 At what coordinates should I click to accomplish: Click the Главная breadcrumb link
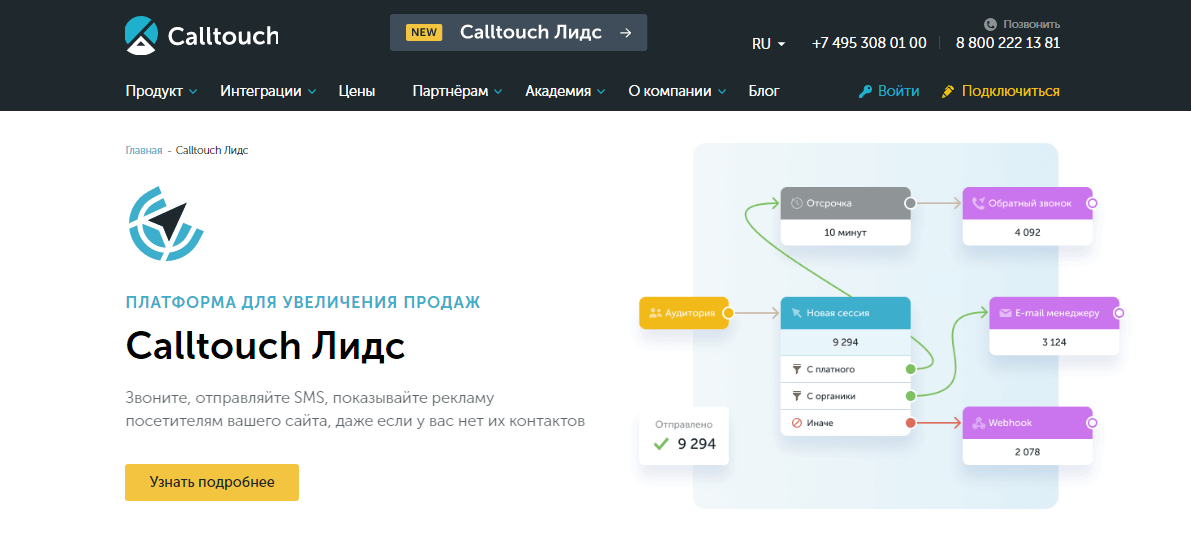tap(144, 150)
